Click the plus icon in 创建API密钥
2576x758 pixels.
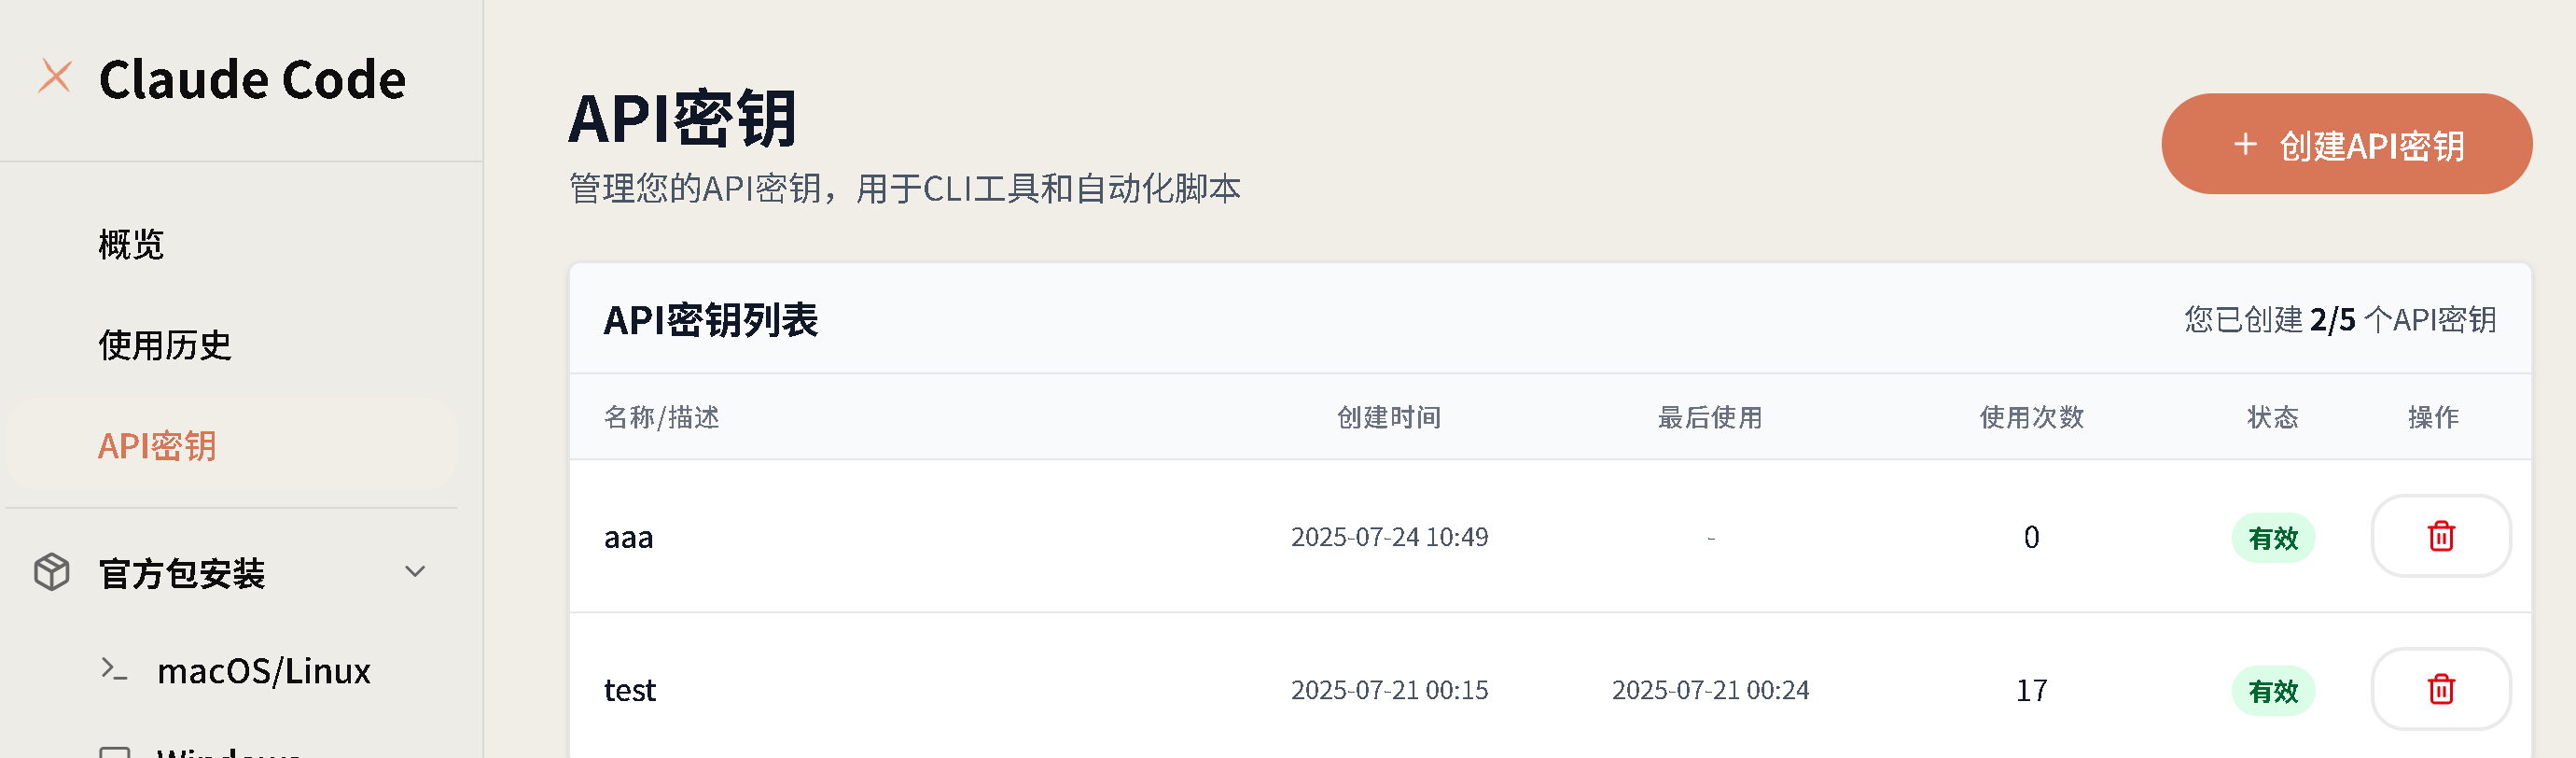pos(2245,145)
